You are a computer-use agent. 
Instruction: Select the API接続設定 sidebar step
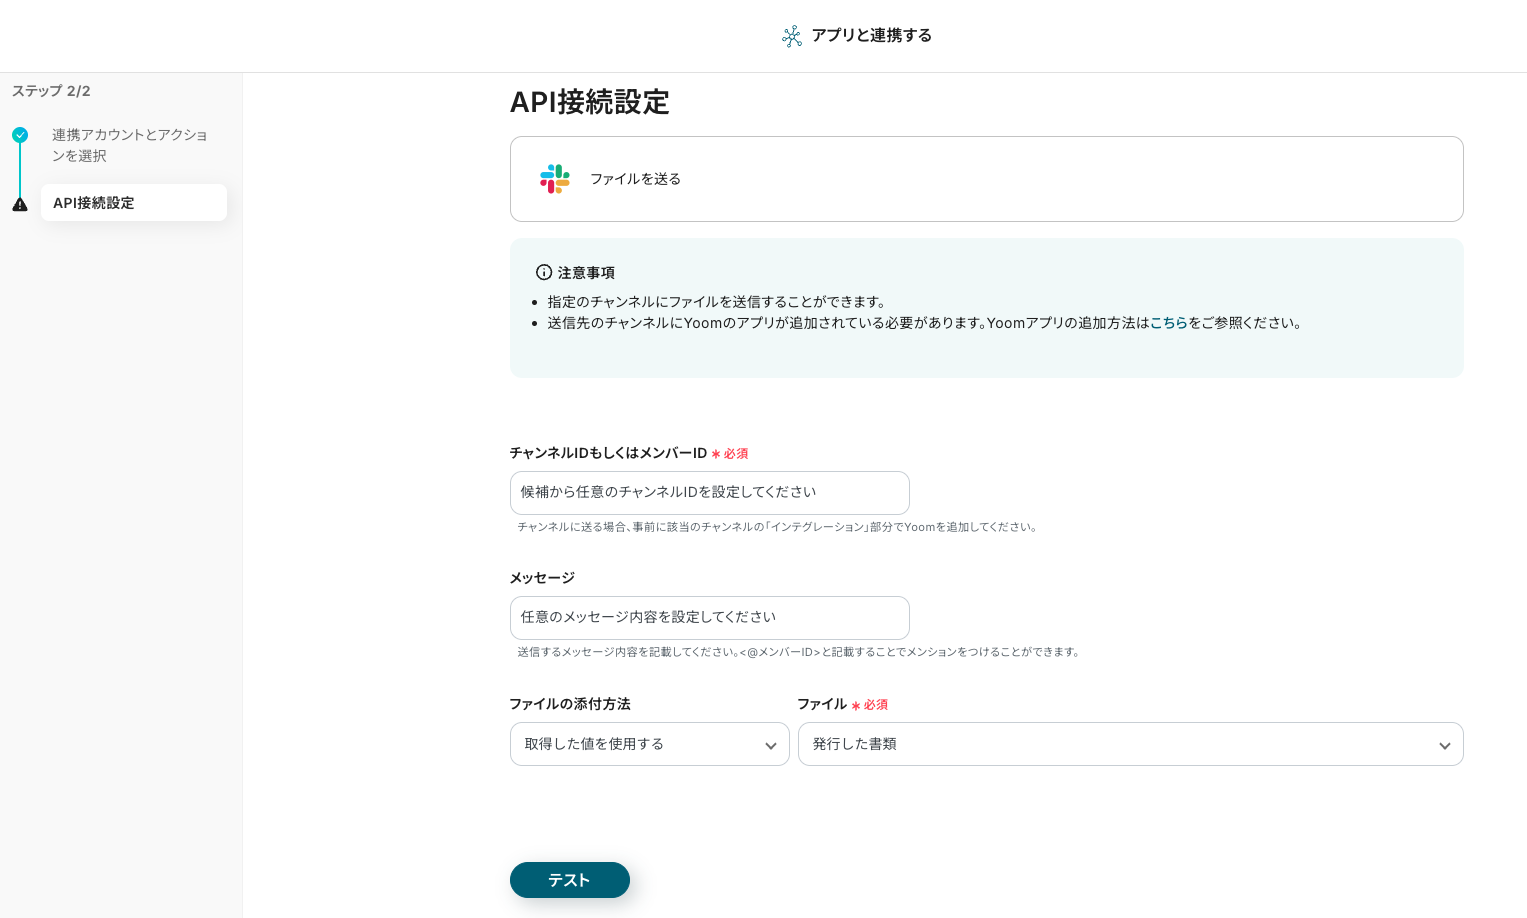pyautogui.click(x=133, y=203)
